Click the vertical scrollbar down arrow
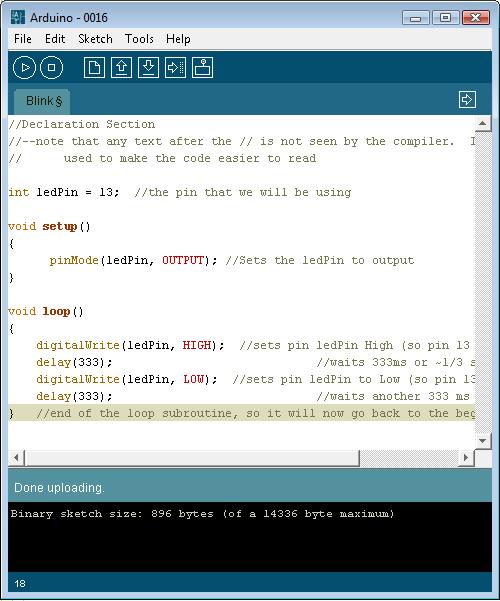The height and width of the screenshot is (601, 500). coord(482,440)
